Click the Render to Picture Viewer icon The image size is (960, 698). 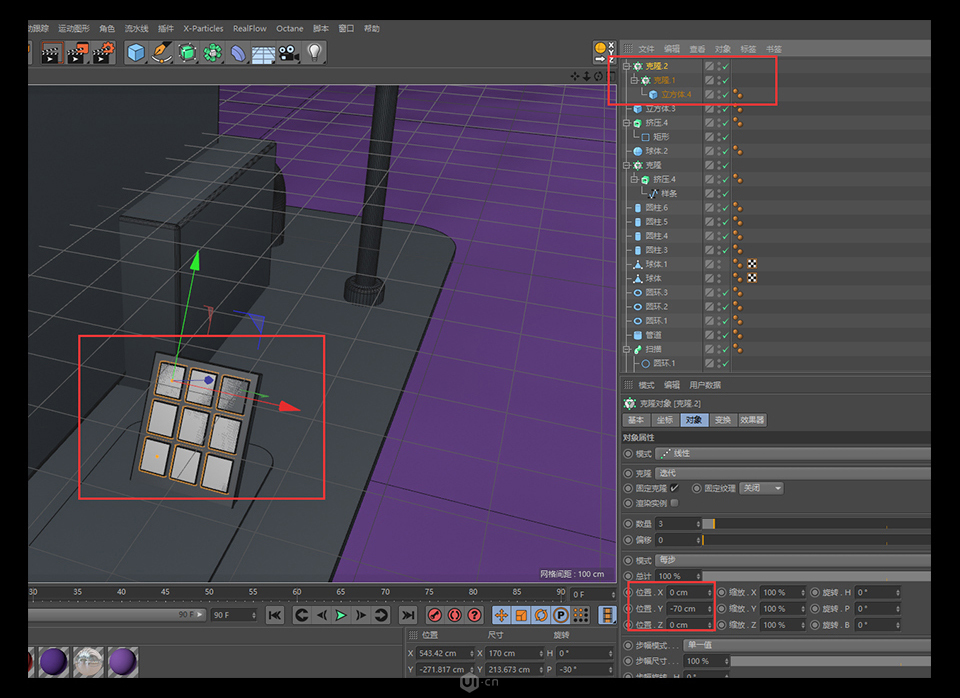click(76, 53)
